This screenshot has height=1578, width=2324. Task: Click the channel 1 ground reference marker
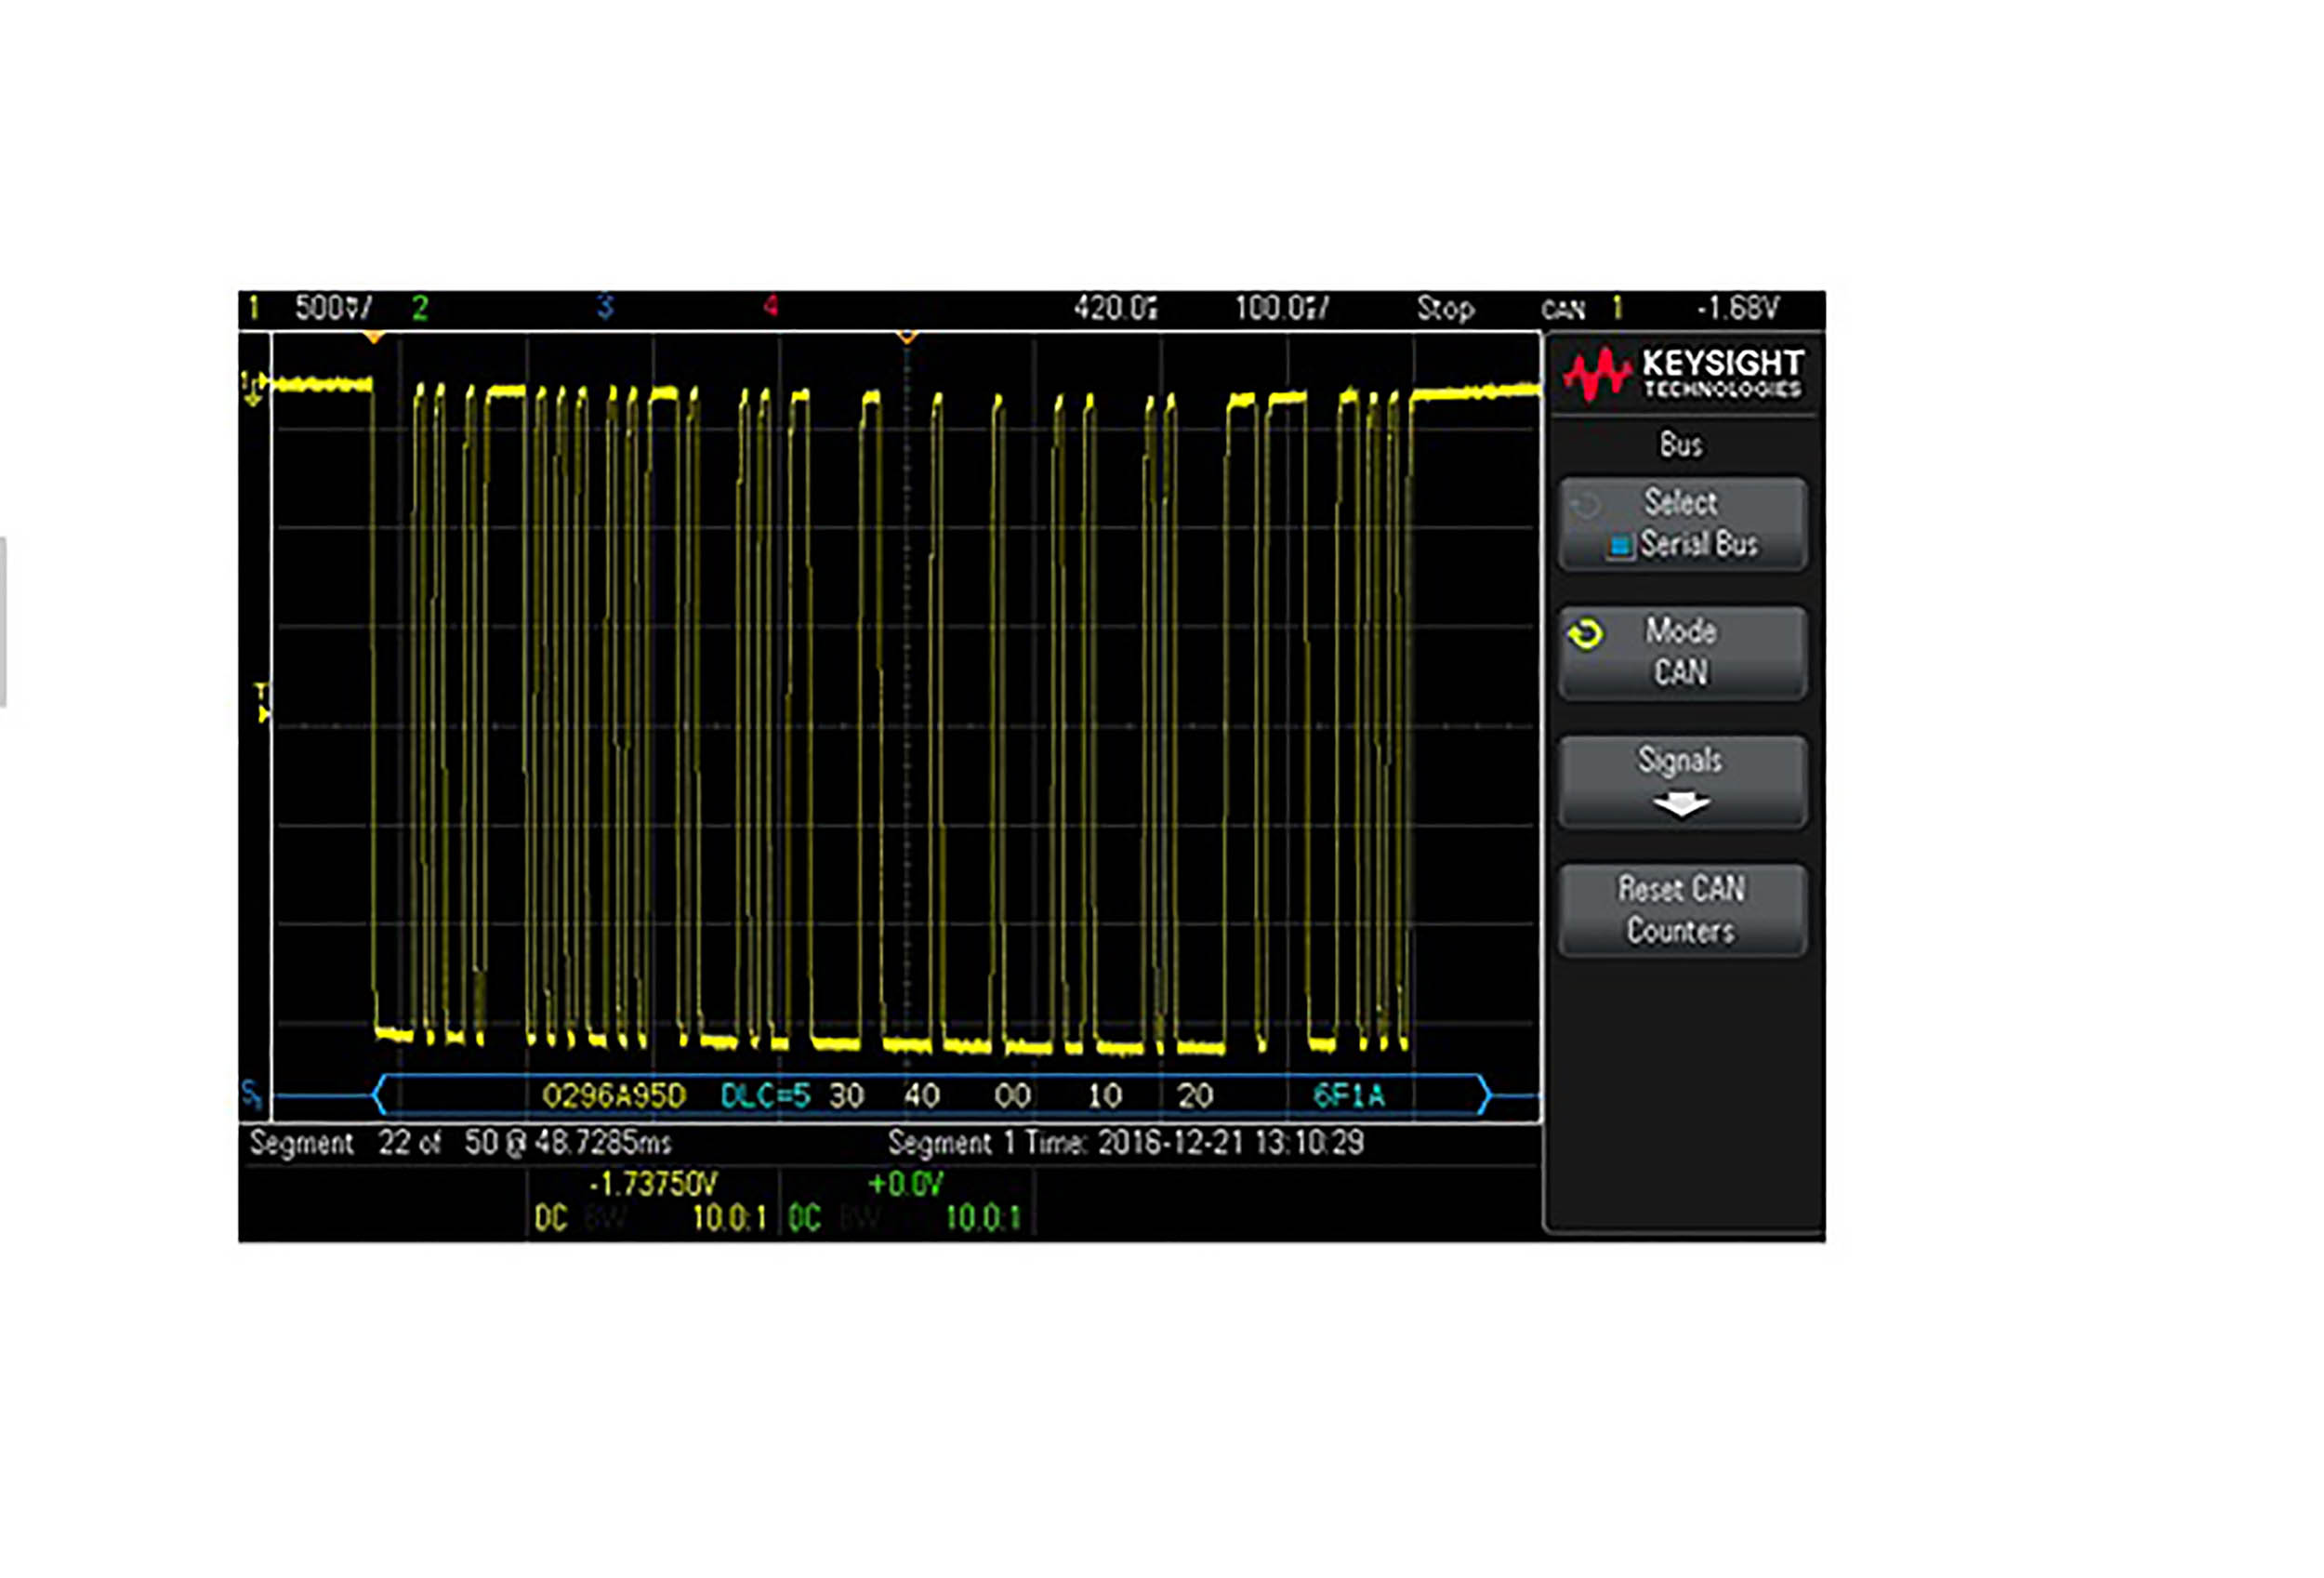tap(252, 387)
